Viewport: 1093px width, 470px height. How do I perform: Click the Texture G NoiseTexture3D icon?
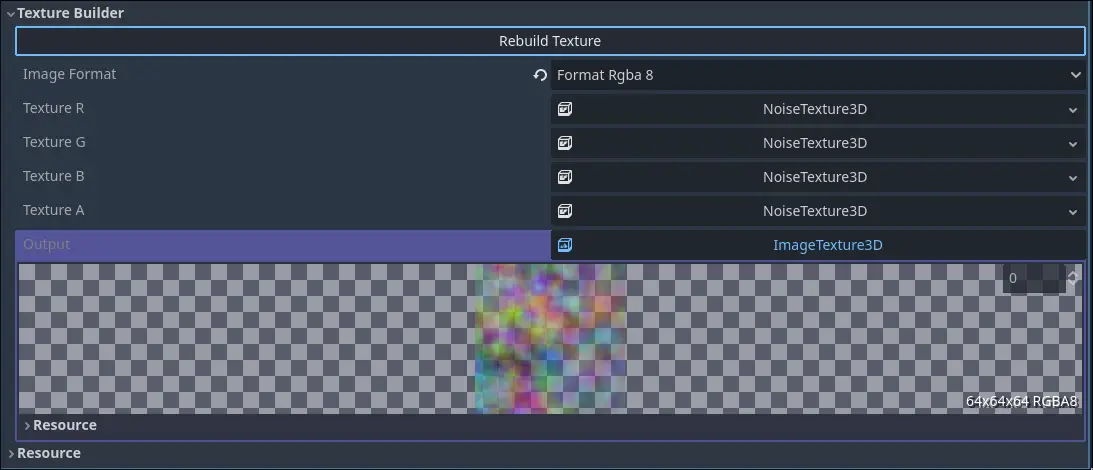point(565,143)
